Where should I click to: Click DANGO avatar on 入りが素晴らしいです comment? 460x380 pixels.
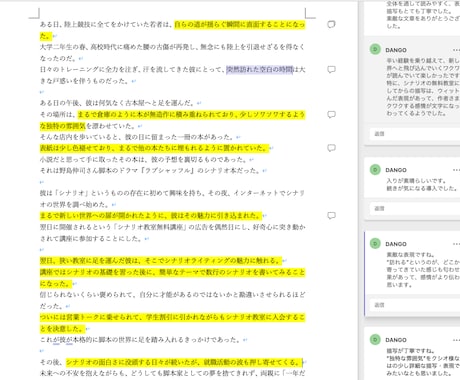point(375,169)
